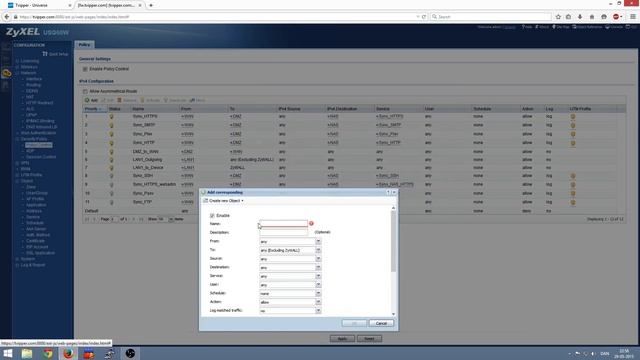The width and height of the screenshot is (640, 360).
Task: Click the Reset button below table
Action: coord(369,338)
